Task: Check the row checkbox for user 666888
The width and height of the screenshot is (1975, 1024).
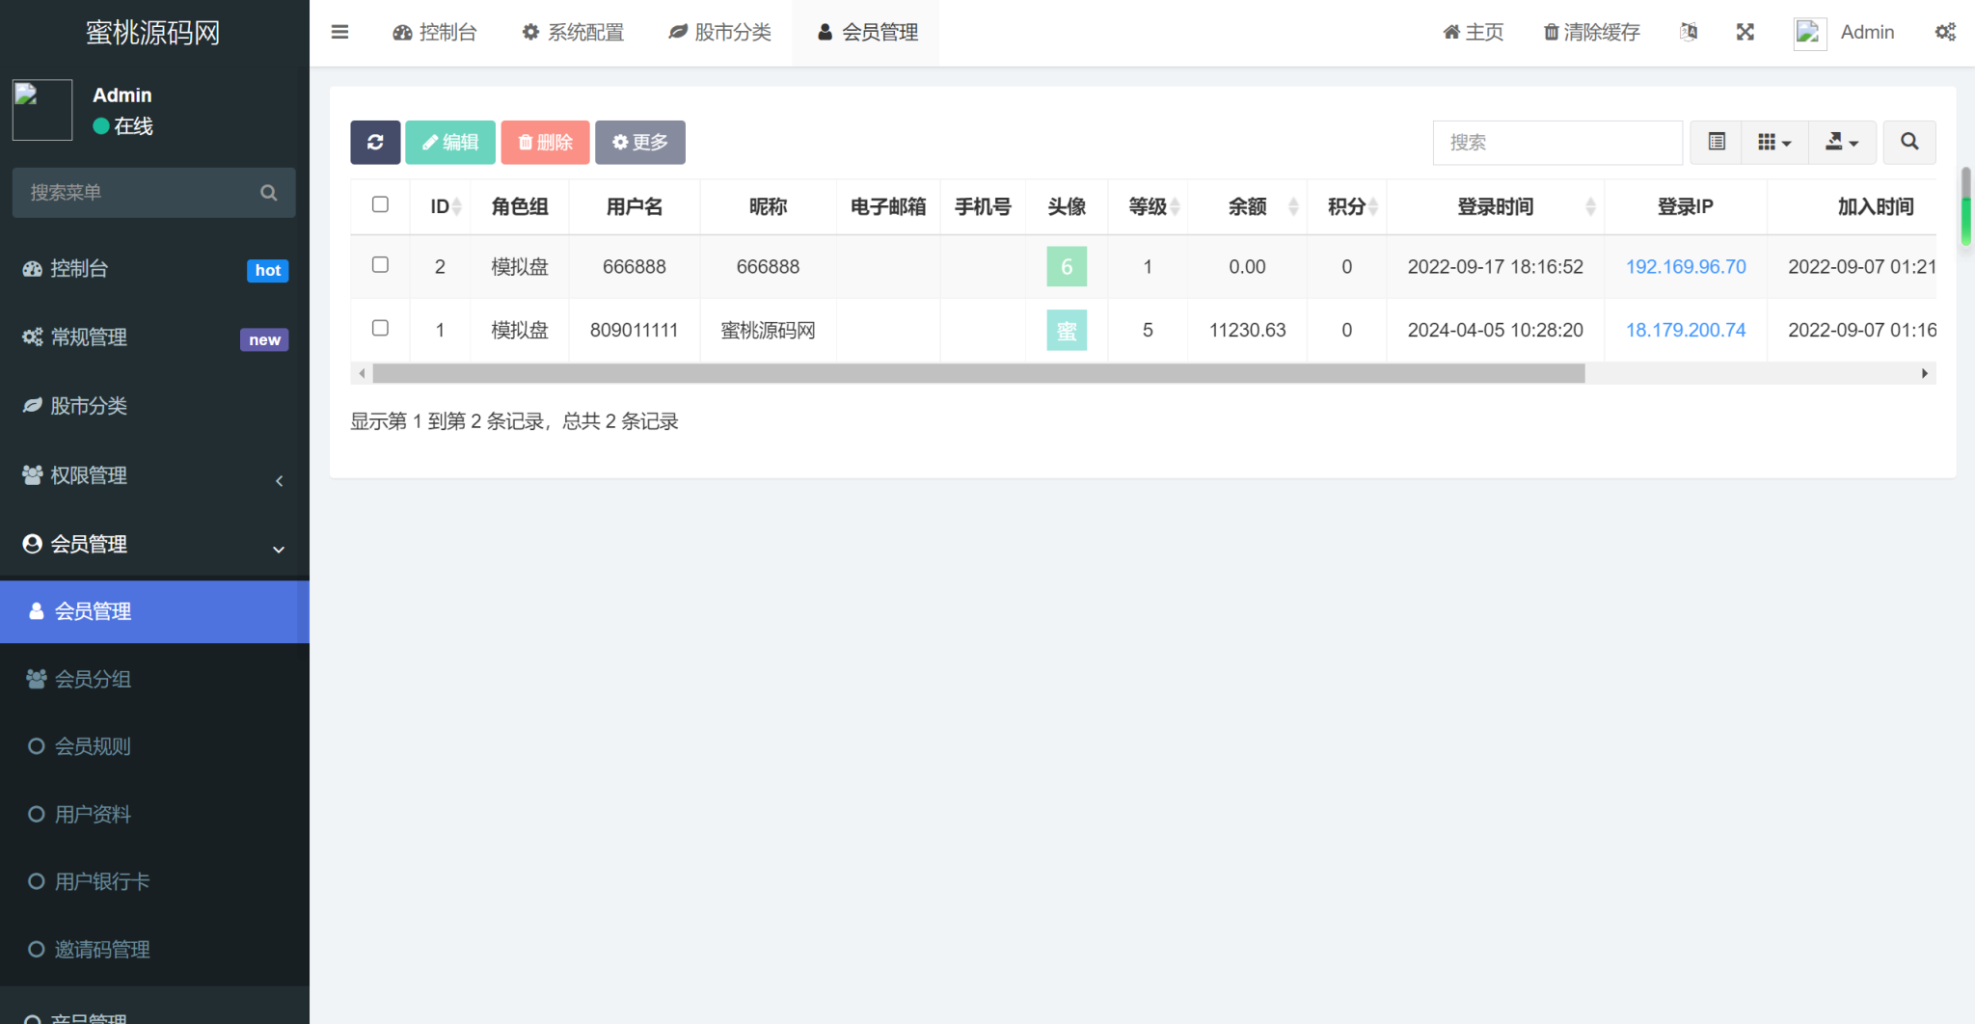Action: pyautogui.click(x=380, y=265)
